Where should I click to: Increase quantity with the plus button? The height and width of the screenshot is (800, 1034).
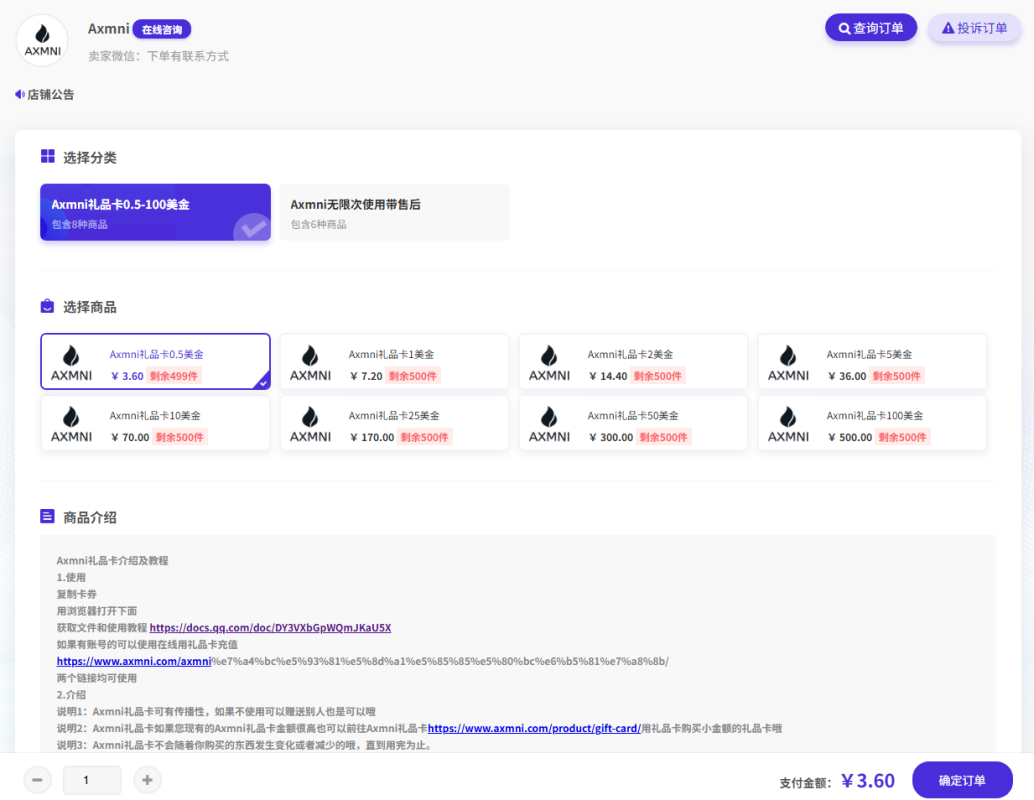pyautogui.click(x=147, y=780)
